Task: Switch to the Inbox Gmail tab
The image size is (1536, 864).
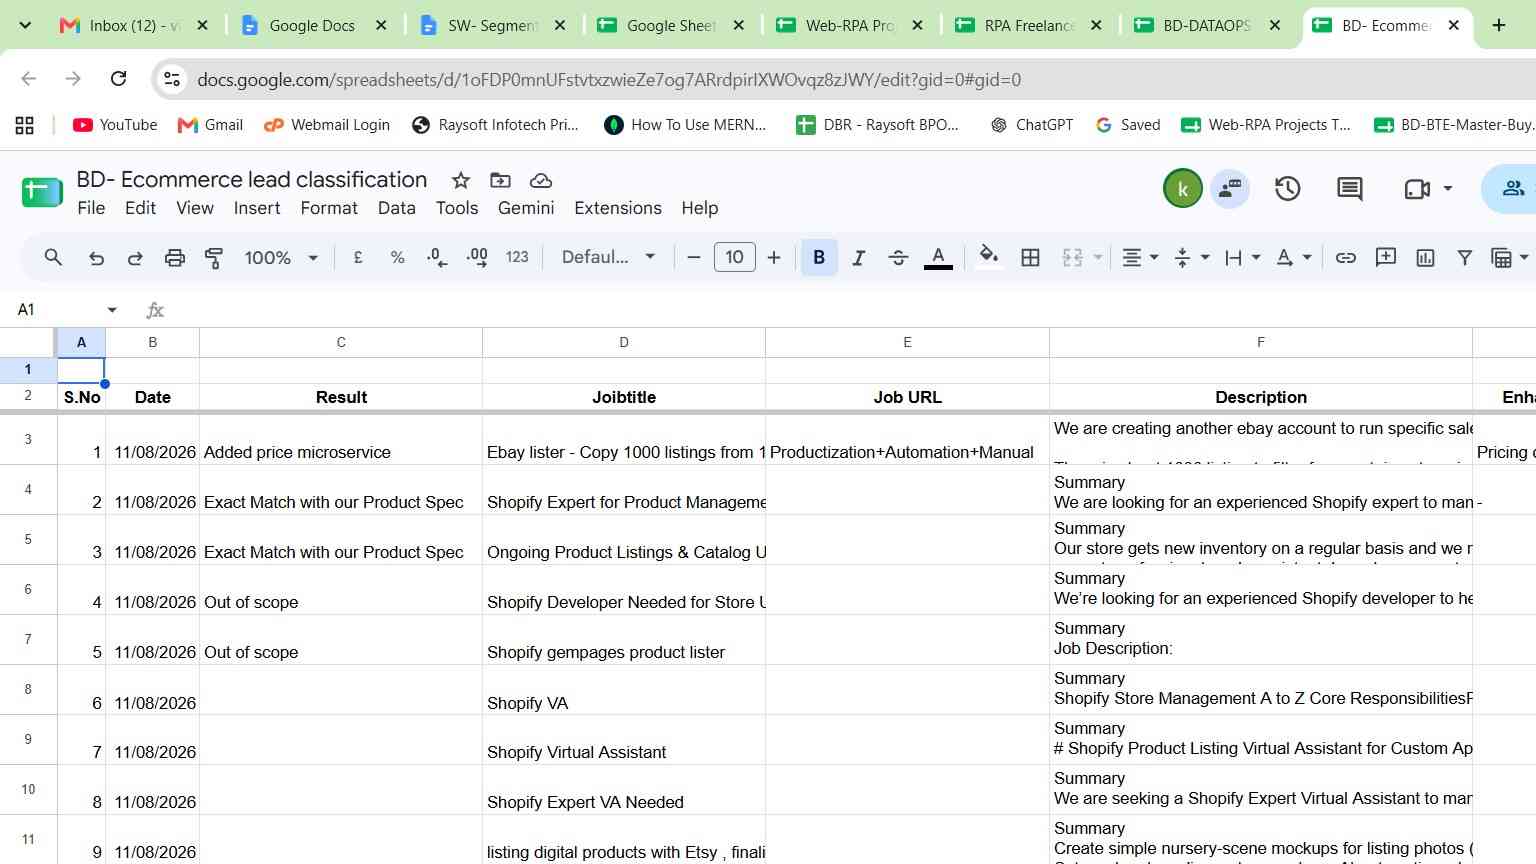Action: point(135,26)
